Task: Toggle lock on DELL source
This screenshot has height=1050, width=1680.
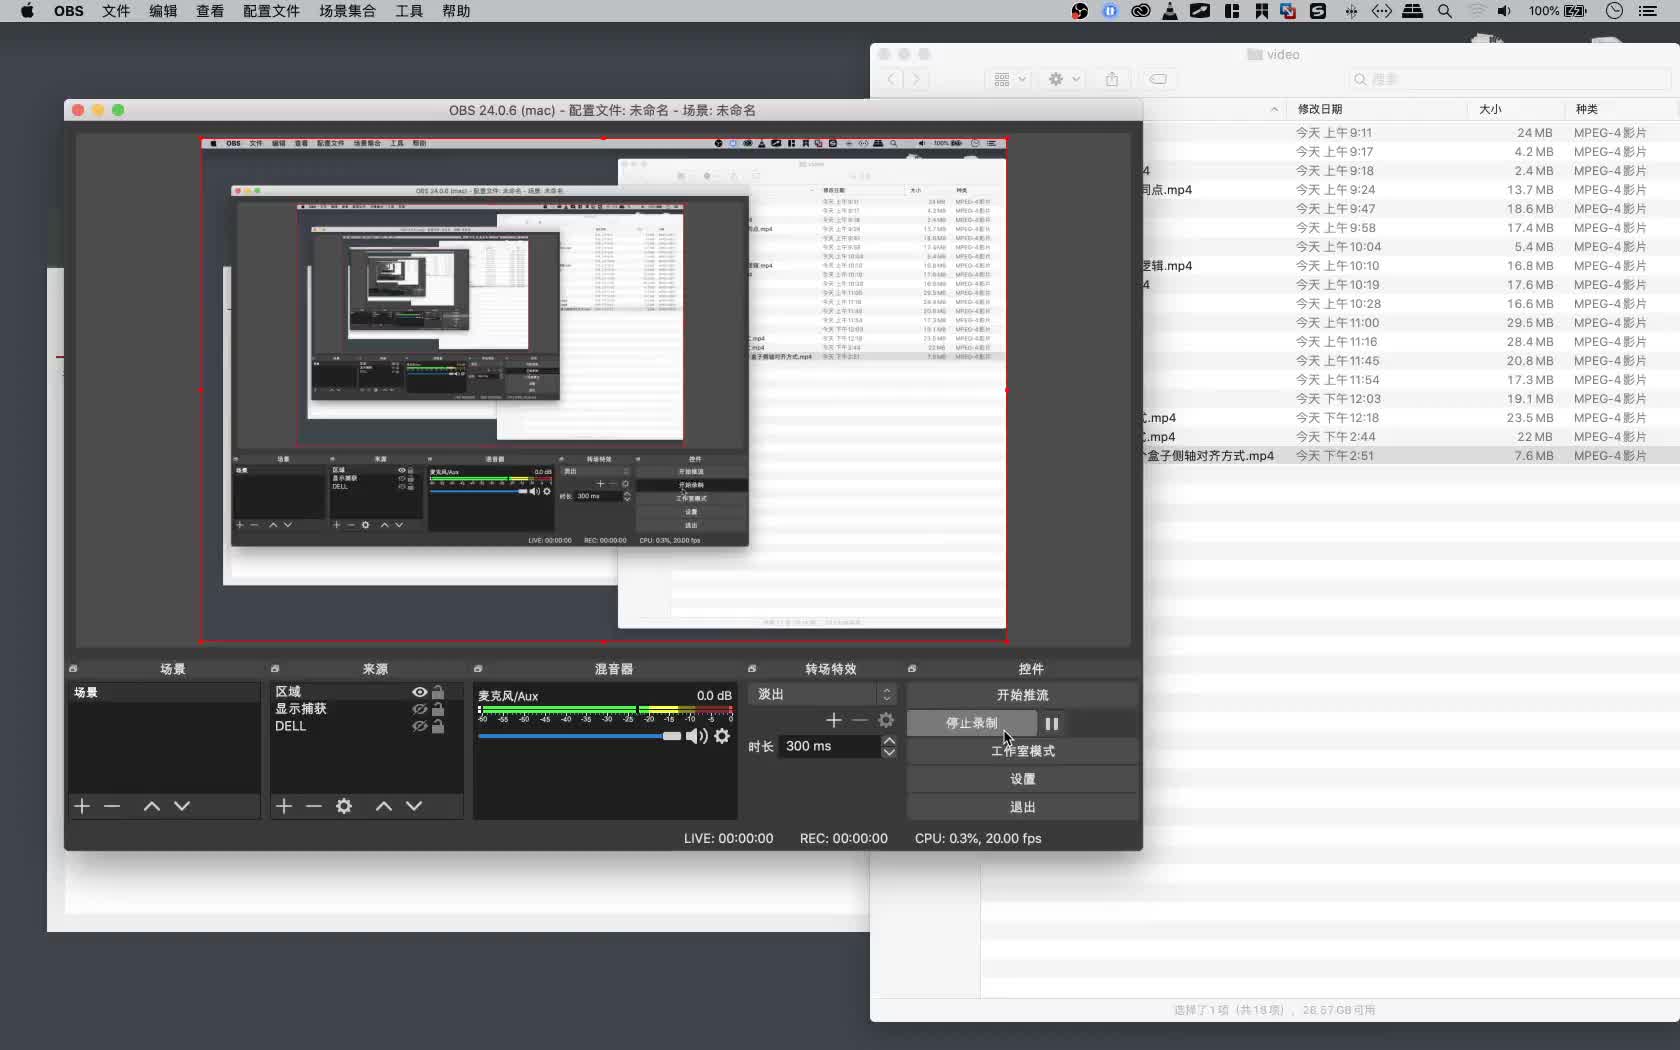Action: coord(438,726)
